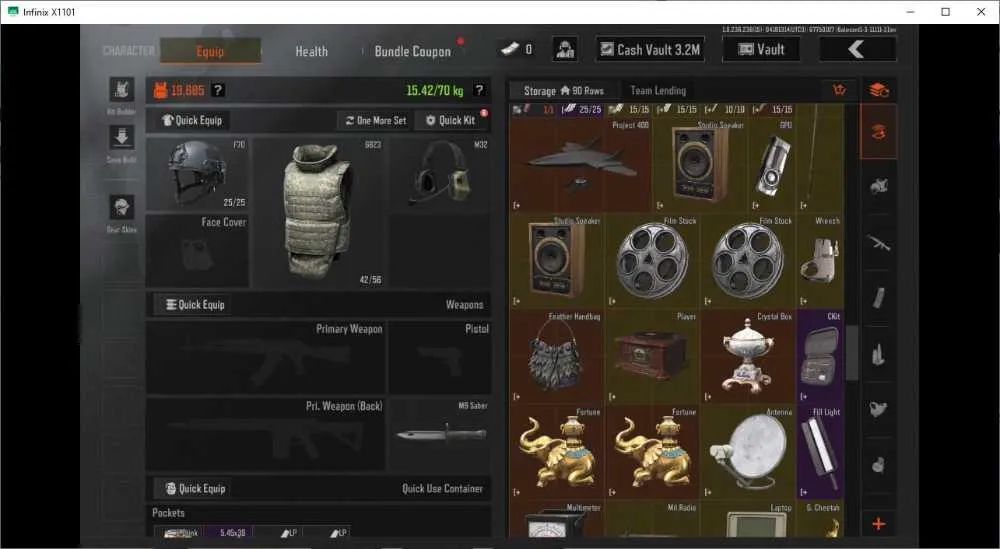This screenshot has width=1000, height=549.
Task: Click the back arrow at top right
Action: pyautogui.click(x=857, y=49)
